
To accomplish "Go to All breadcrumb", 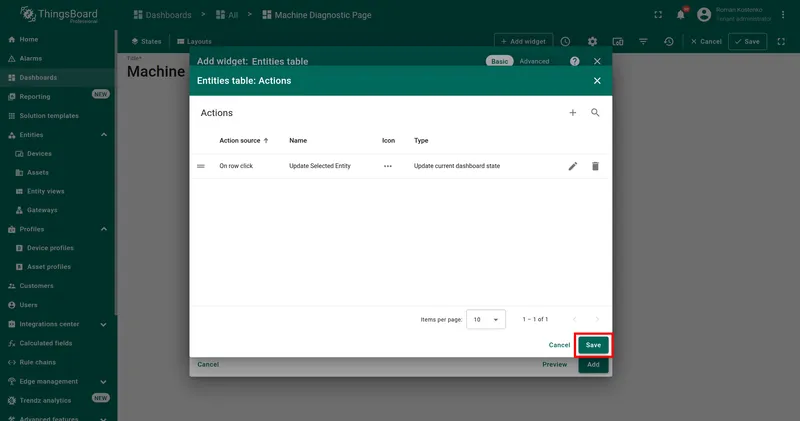I will pos(227,15).
